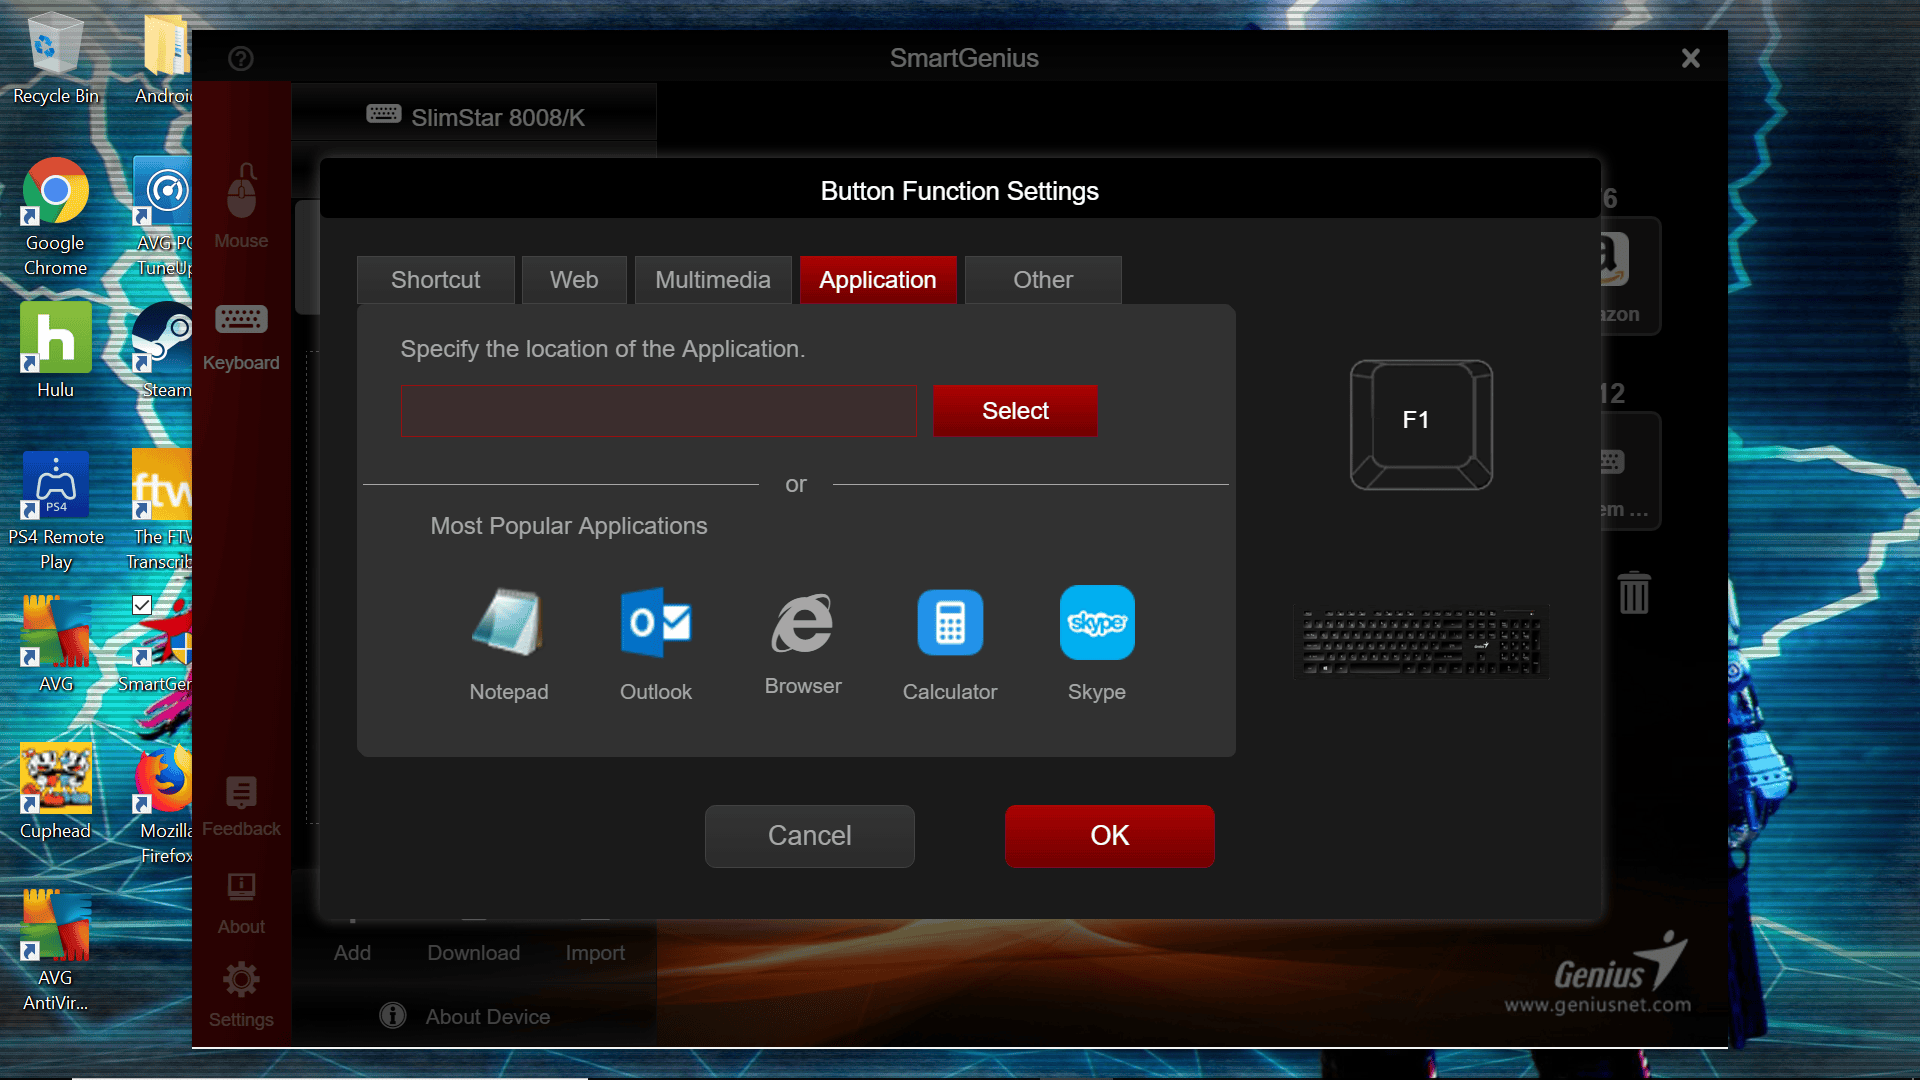
Task: Choose the Notepad application icon
Action: click(508, 623)
